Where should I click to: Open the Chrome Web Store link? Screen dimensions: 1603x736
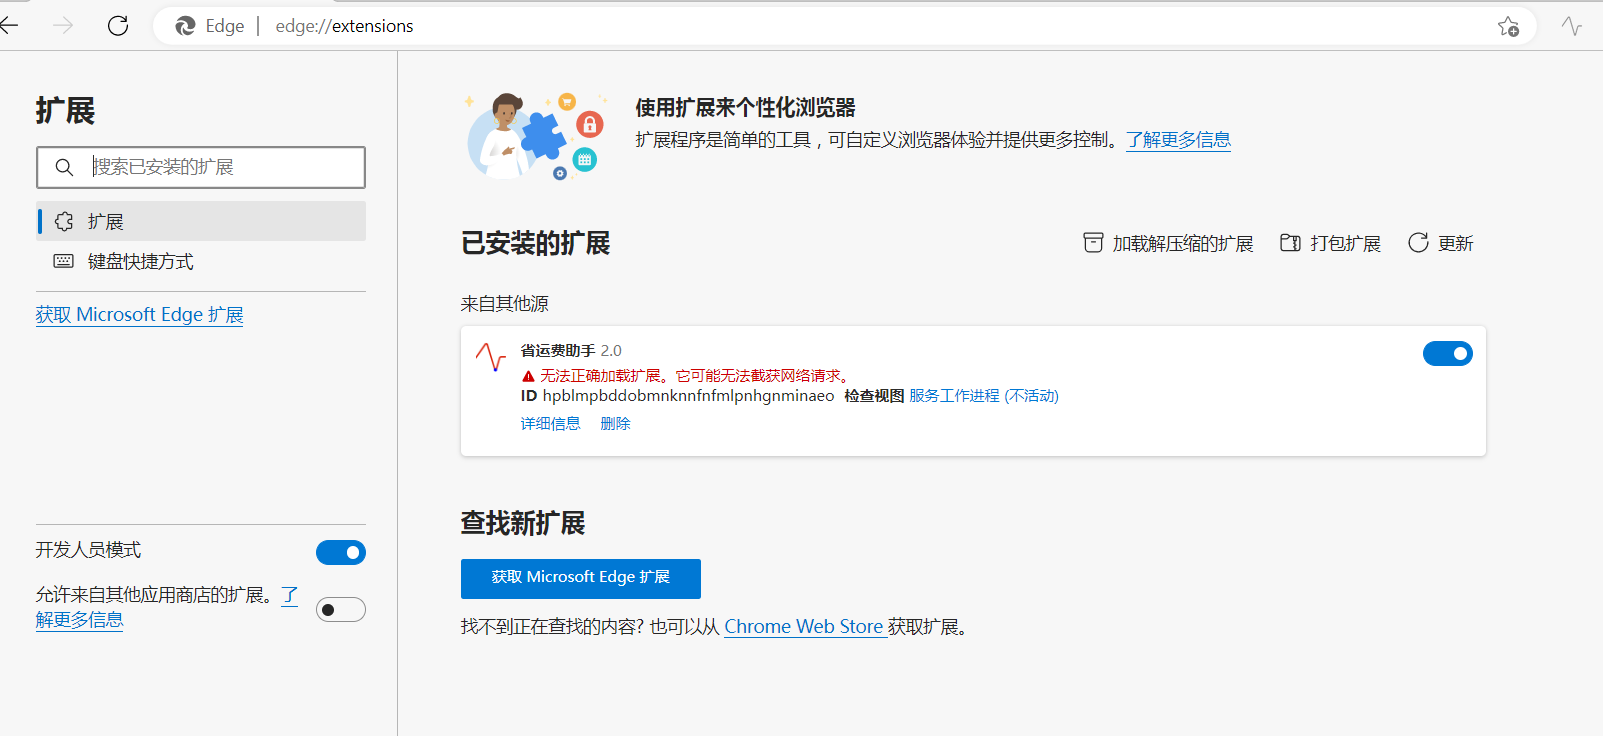[x=804, y=627]
